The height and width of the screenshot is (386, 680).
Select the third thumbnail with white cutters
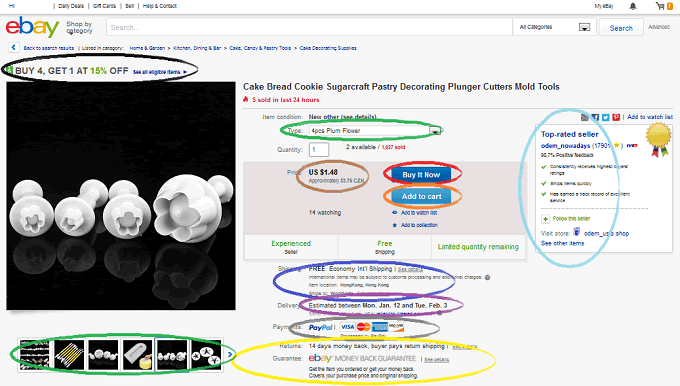103,355
